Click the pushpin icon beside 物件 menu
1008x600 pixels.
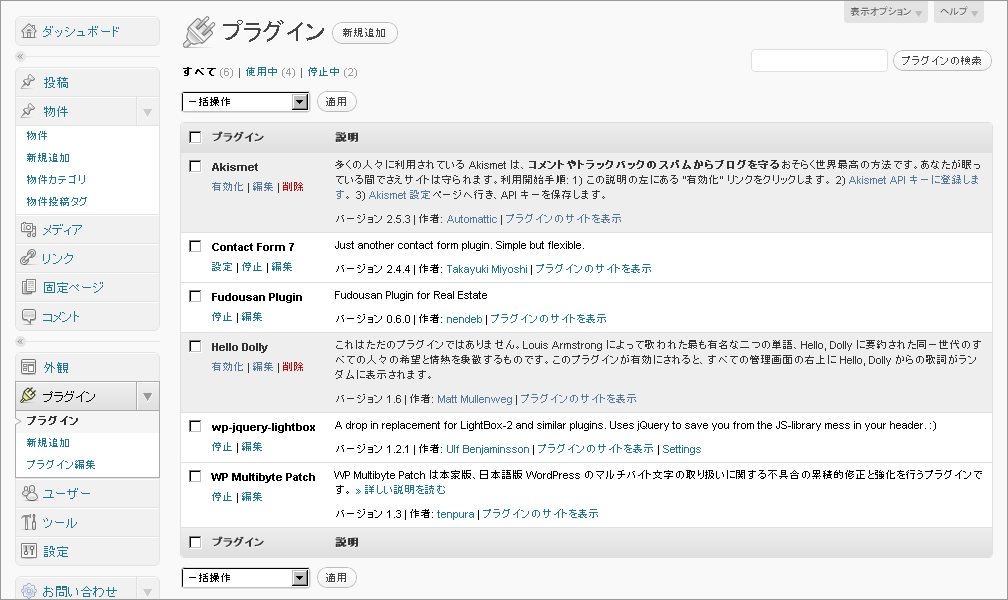pyautogui.click(x=28, y=111)
